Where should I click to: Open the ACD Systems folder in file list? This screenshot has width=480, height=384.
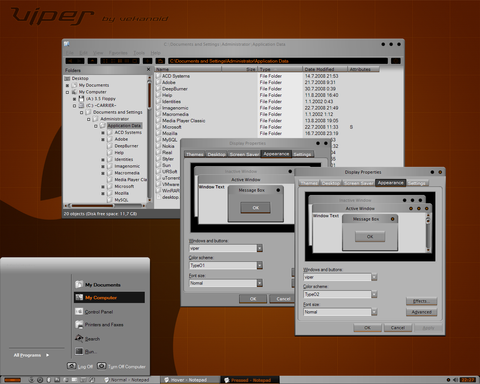point(176,76)
